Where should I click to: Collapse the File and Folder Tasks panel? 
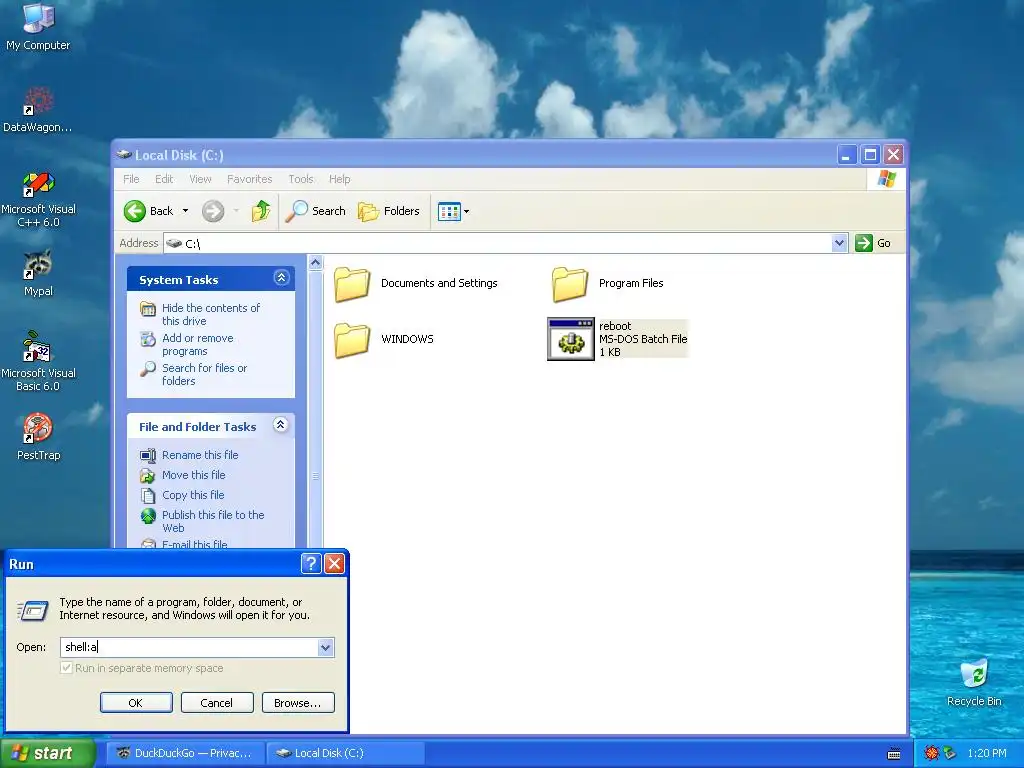[x=281, y=425]
